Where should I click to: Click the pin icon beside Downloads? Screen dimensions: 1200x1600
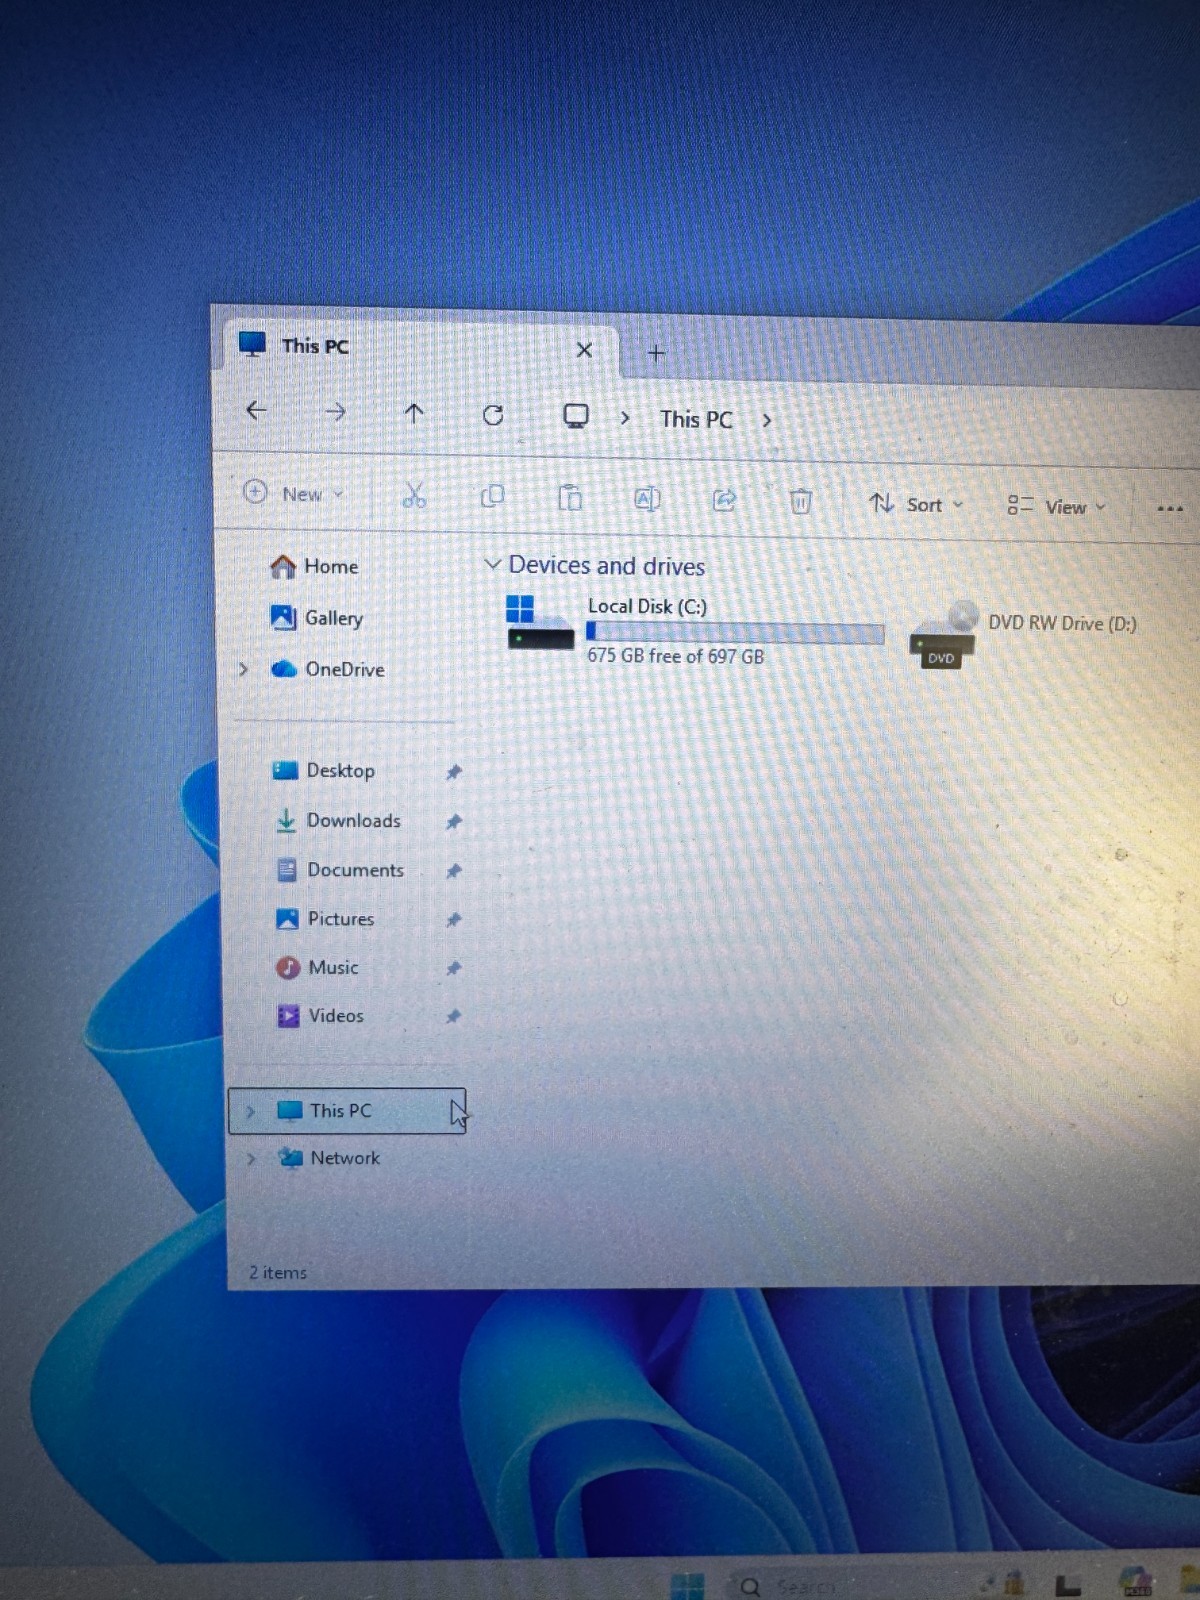point(453,822)
